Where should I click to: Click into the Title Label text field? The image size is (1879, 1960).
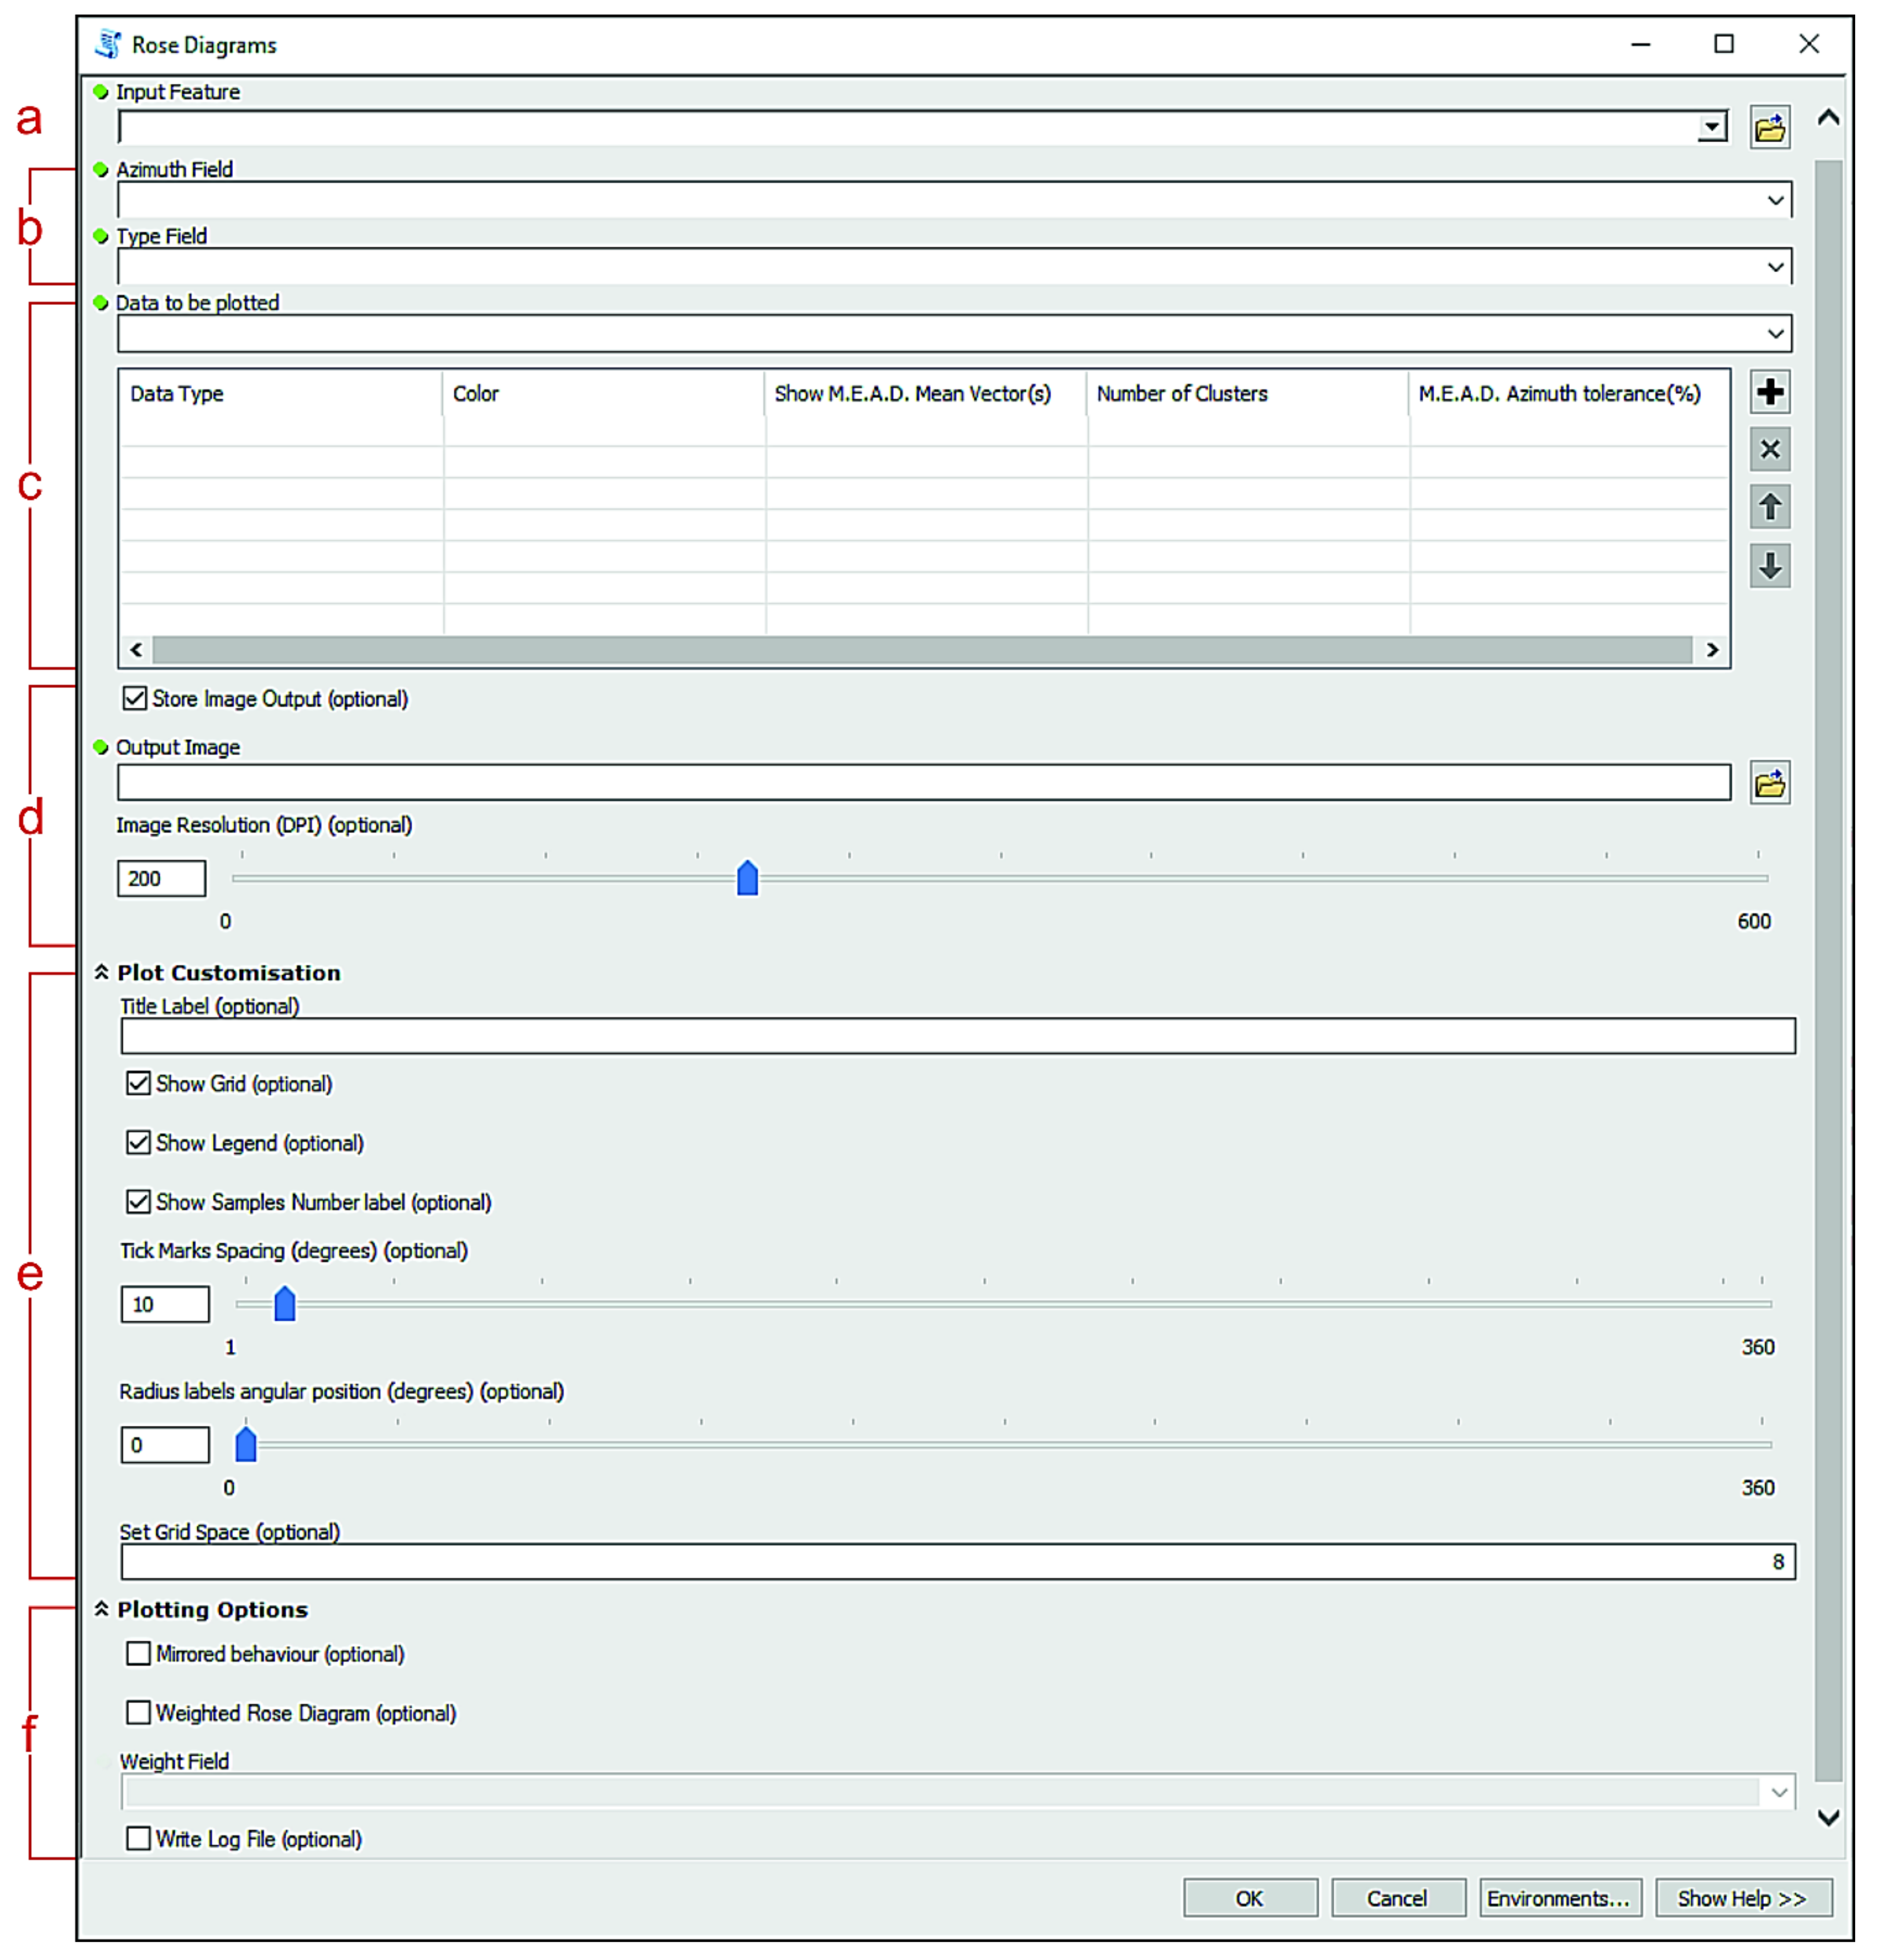click(956, 1036)
